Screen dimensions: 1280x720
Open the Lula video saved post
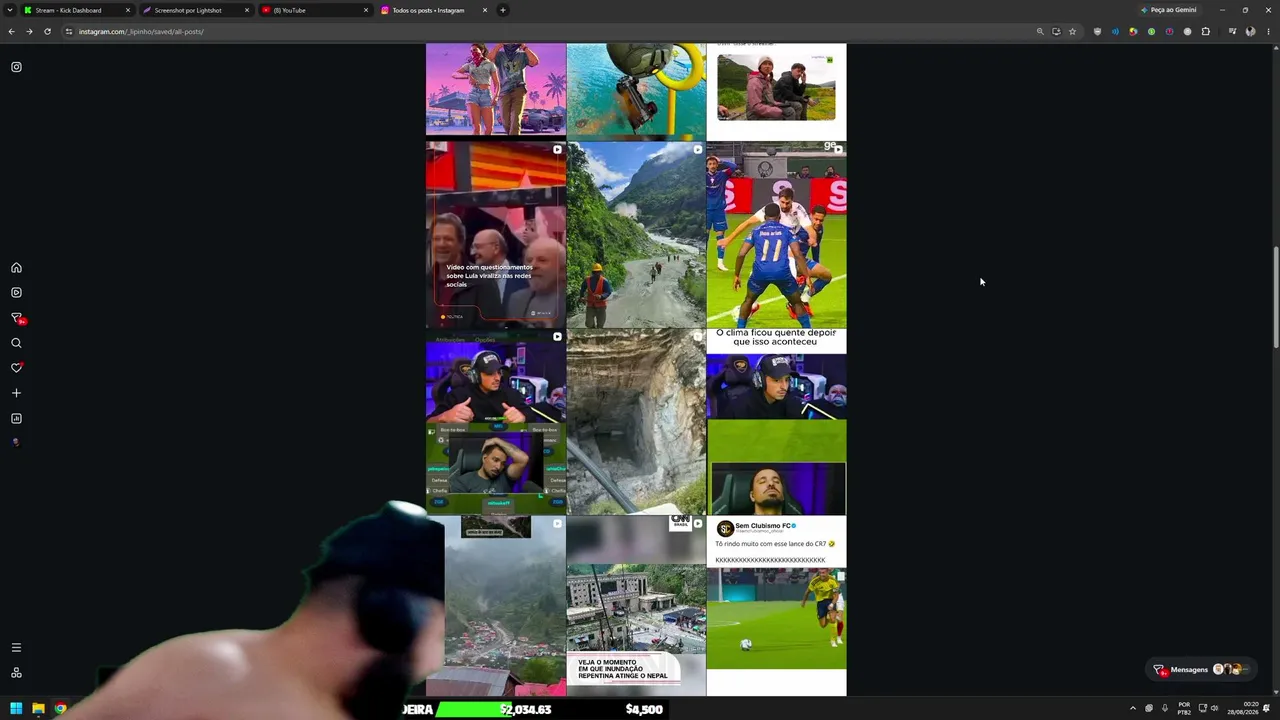[496, 235]
